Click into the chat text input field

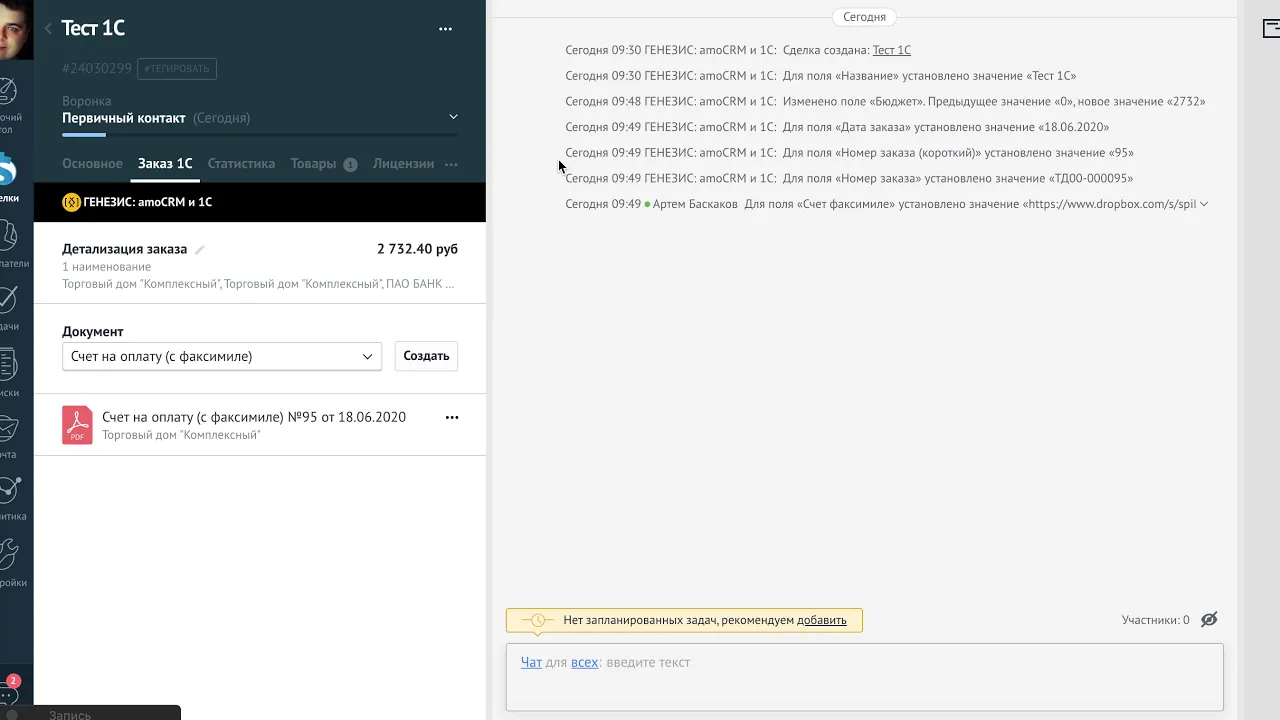click(x=864, y=677)
